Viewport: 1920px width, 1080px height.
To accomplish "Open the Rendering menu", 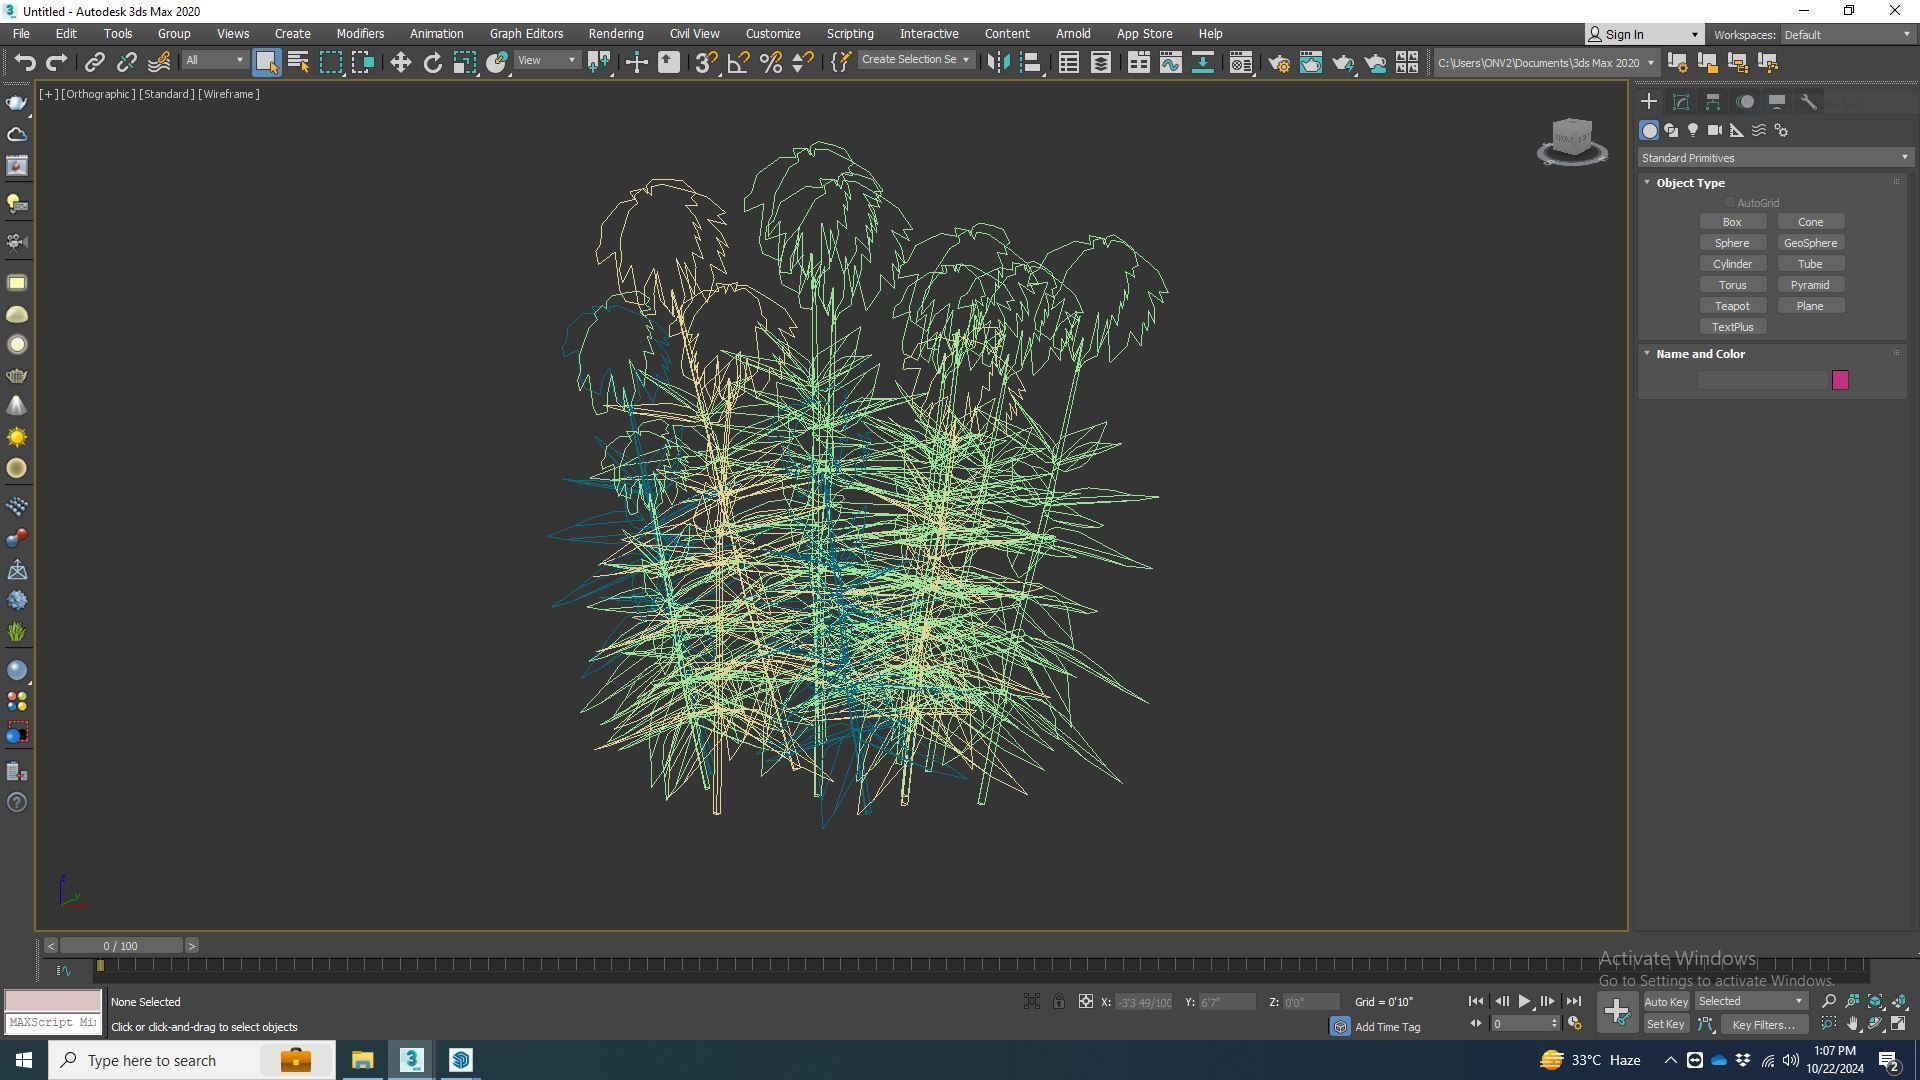I will coord(615,34).
